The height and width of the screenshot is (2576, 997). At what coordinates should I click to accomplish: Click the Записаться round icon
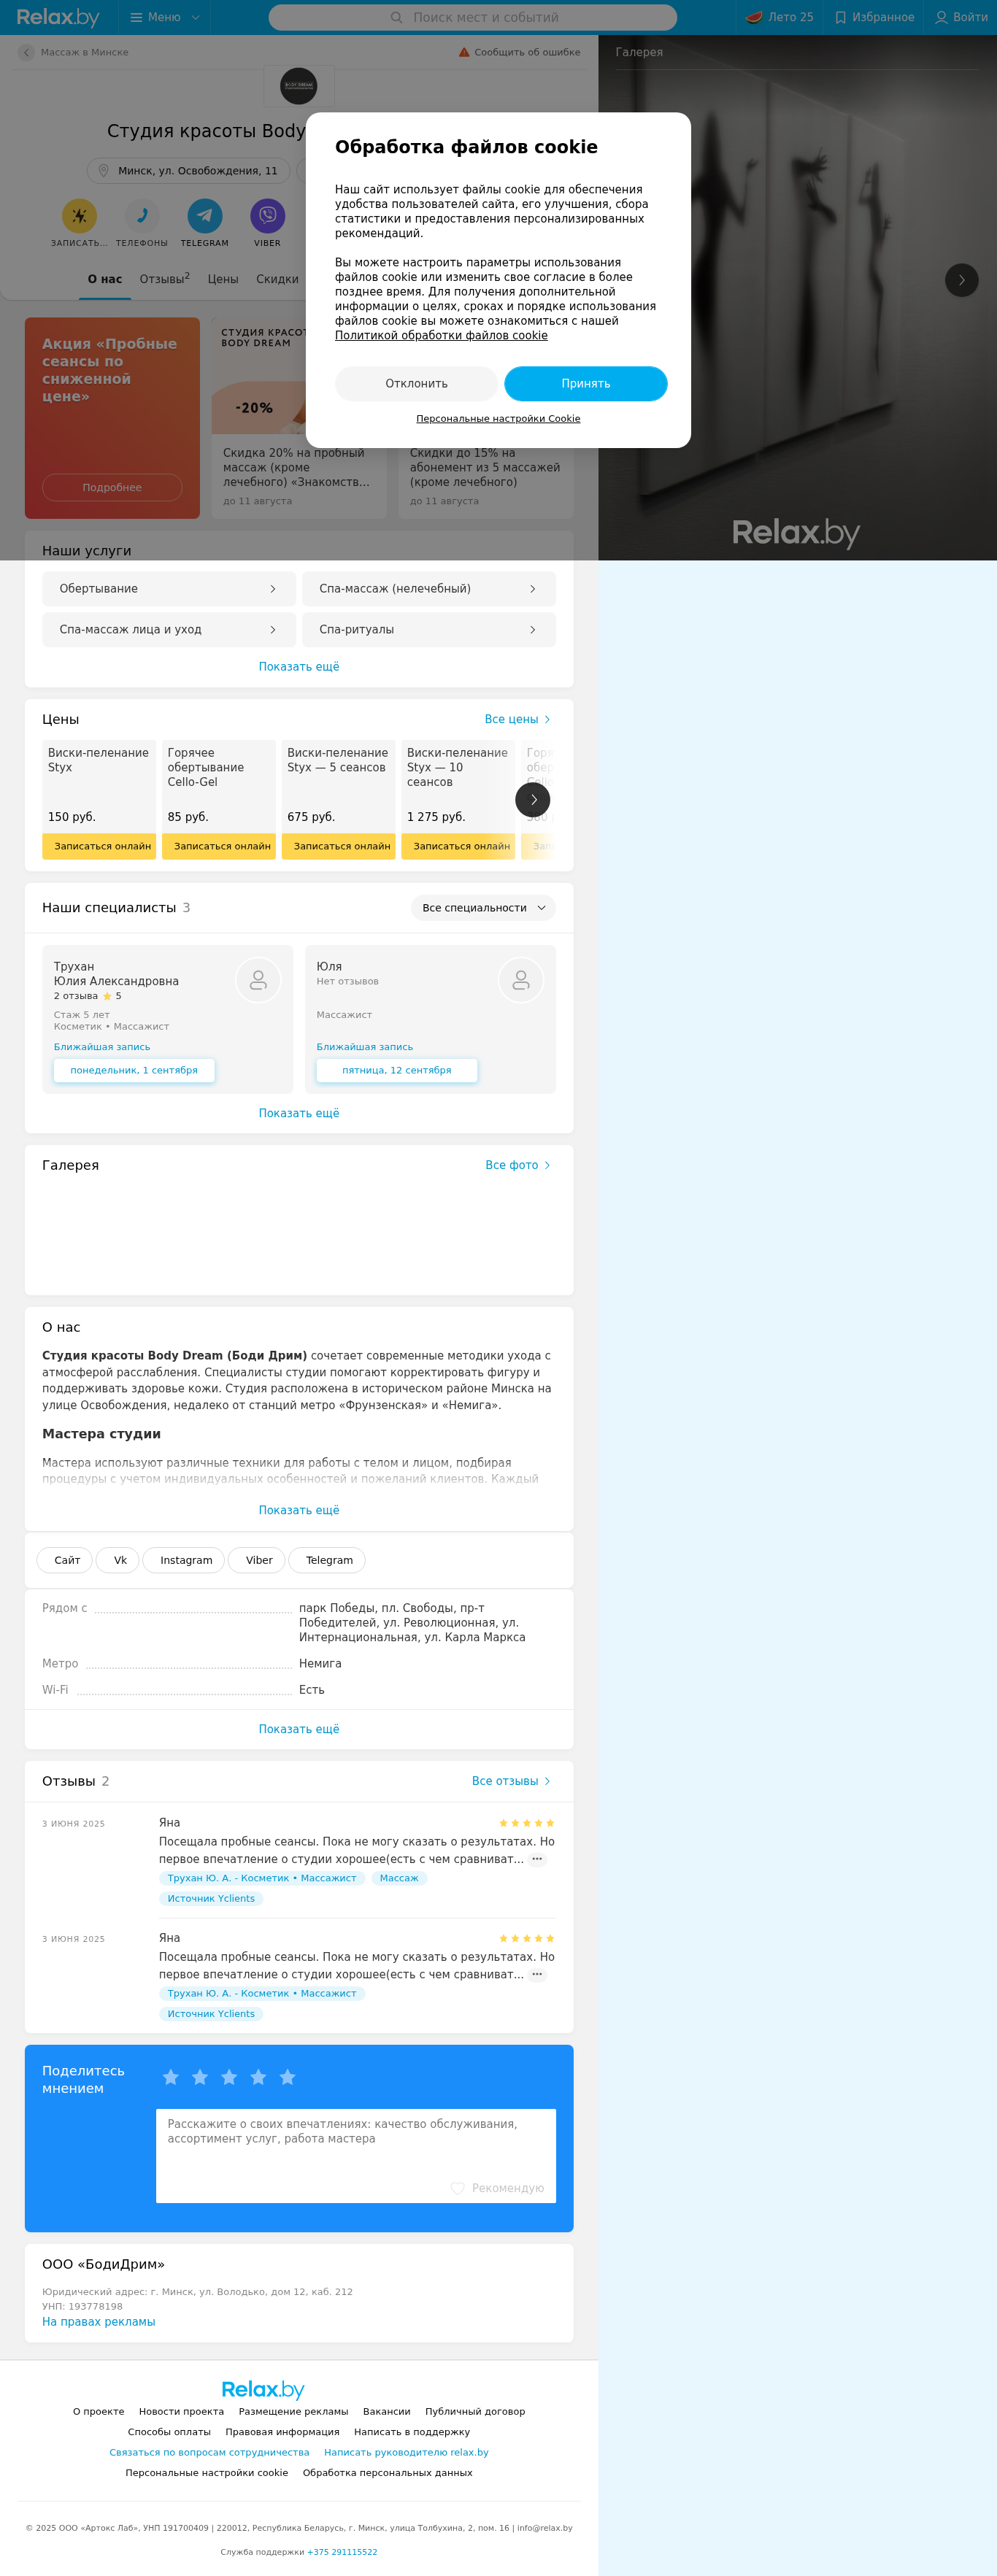79,215
